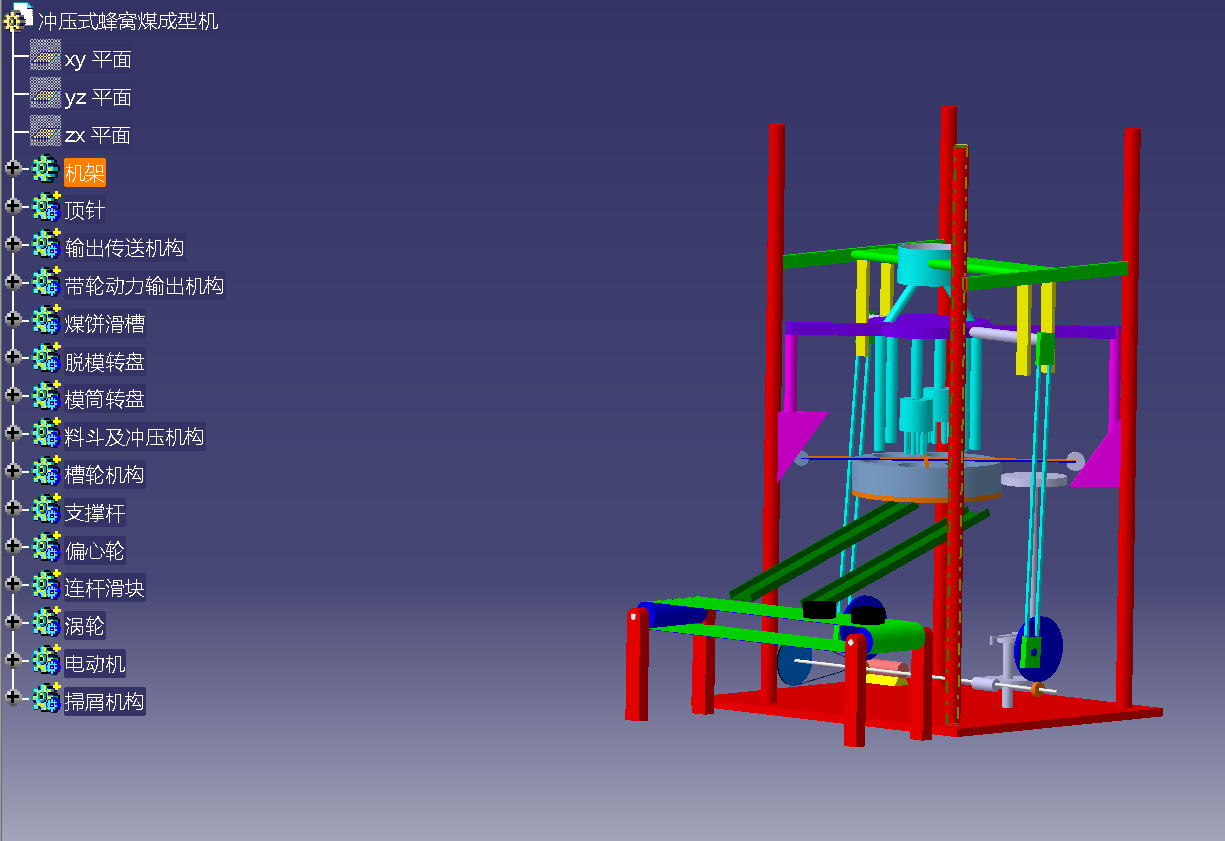Click the 料斗及冲压机构 component icon
The width and height of the screenshot is (1225, 841).
(46, 433)
